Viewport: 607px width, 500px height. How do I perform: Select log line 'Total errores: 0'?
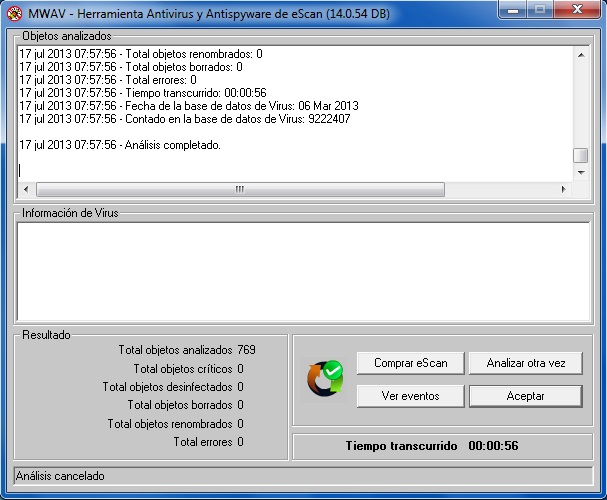pos(108,80)
